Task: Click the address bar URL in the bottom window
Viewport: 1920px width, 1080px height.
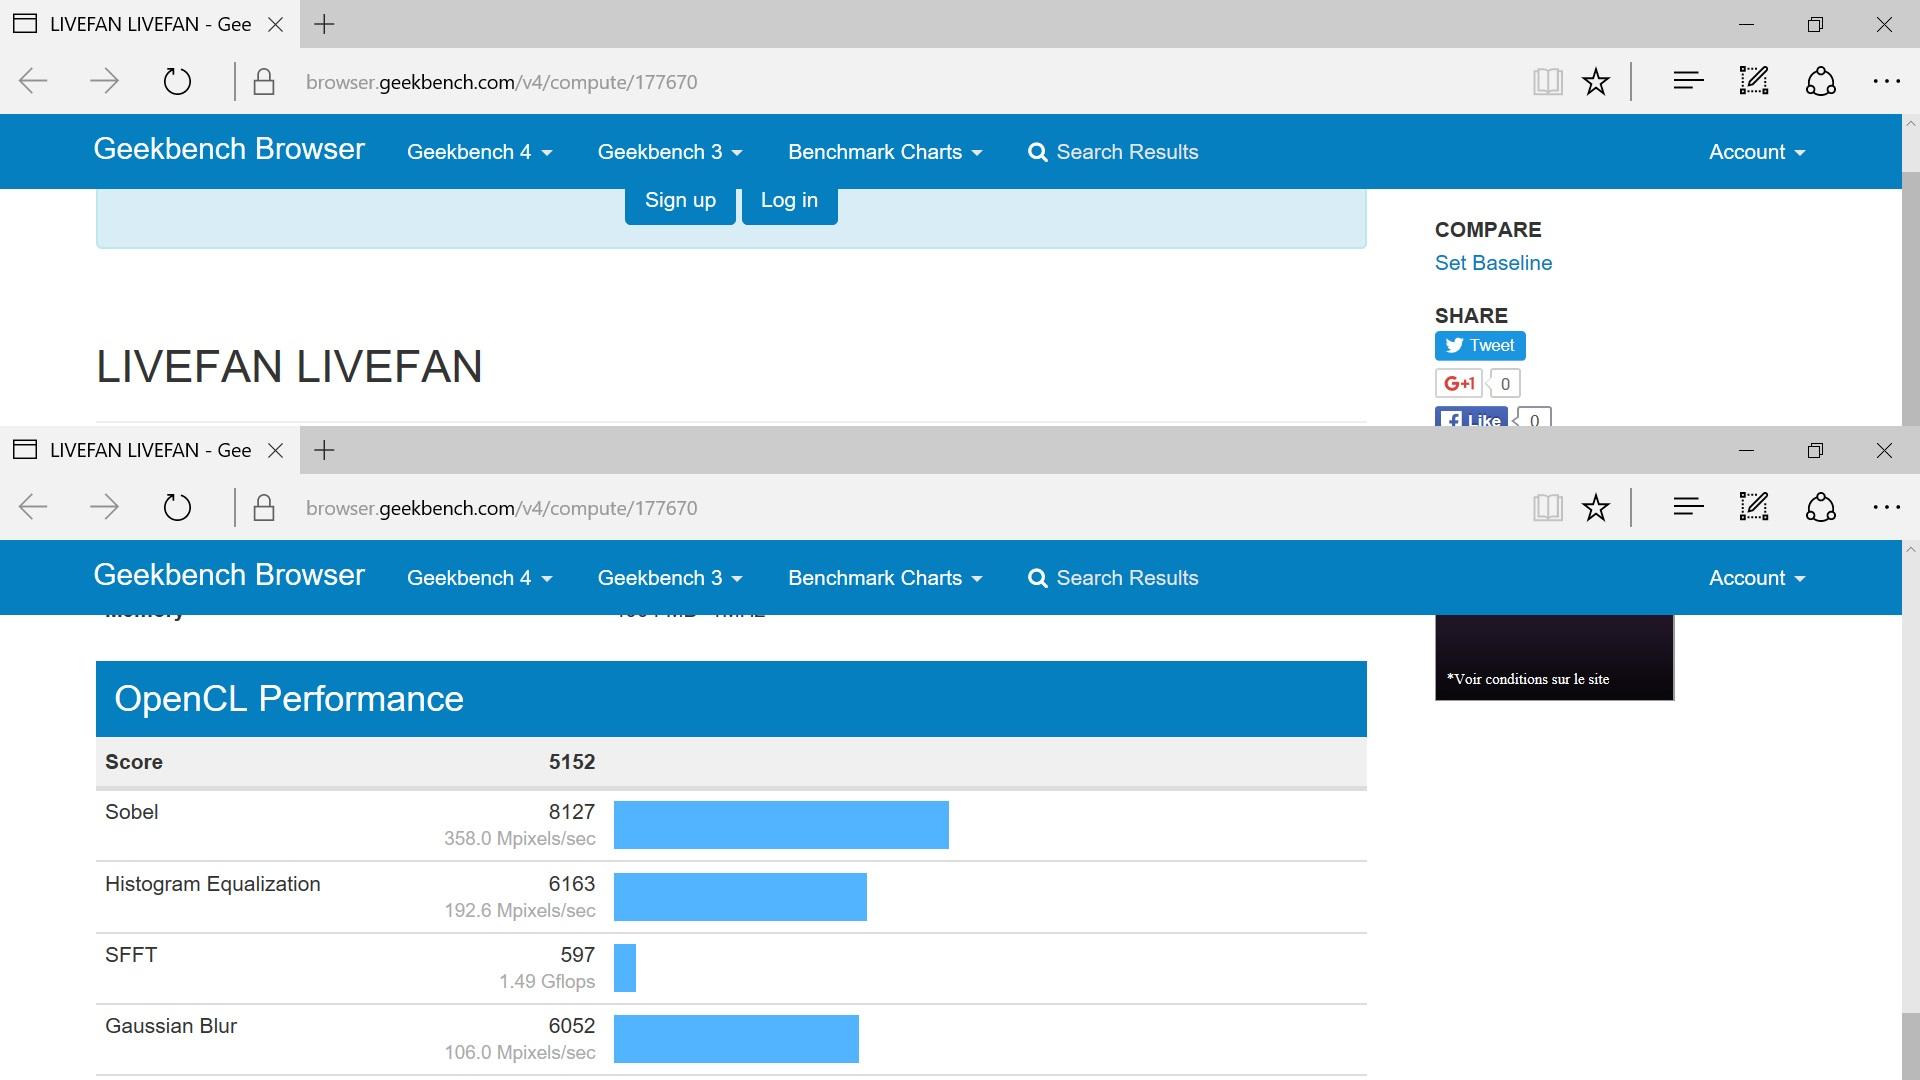Action: tap(502, 508)
